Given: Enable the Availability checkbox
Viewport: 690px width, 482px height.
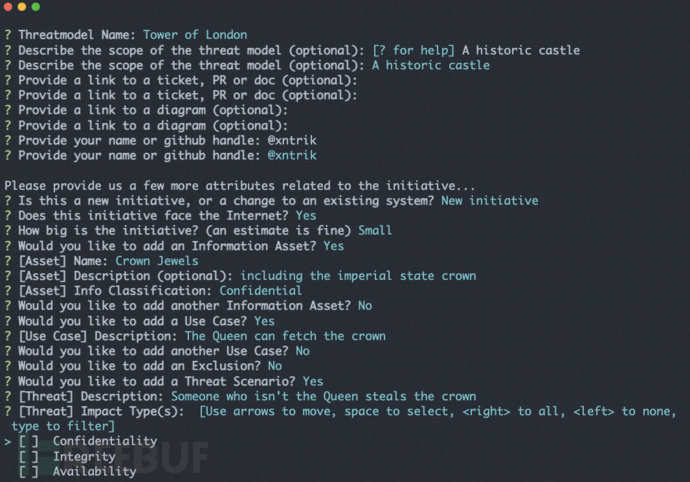Looking at the screenshot, I should (29, 471).
